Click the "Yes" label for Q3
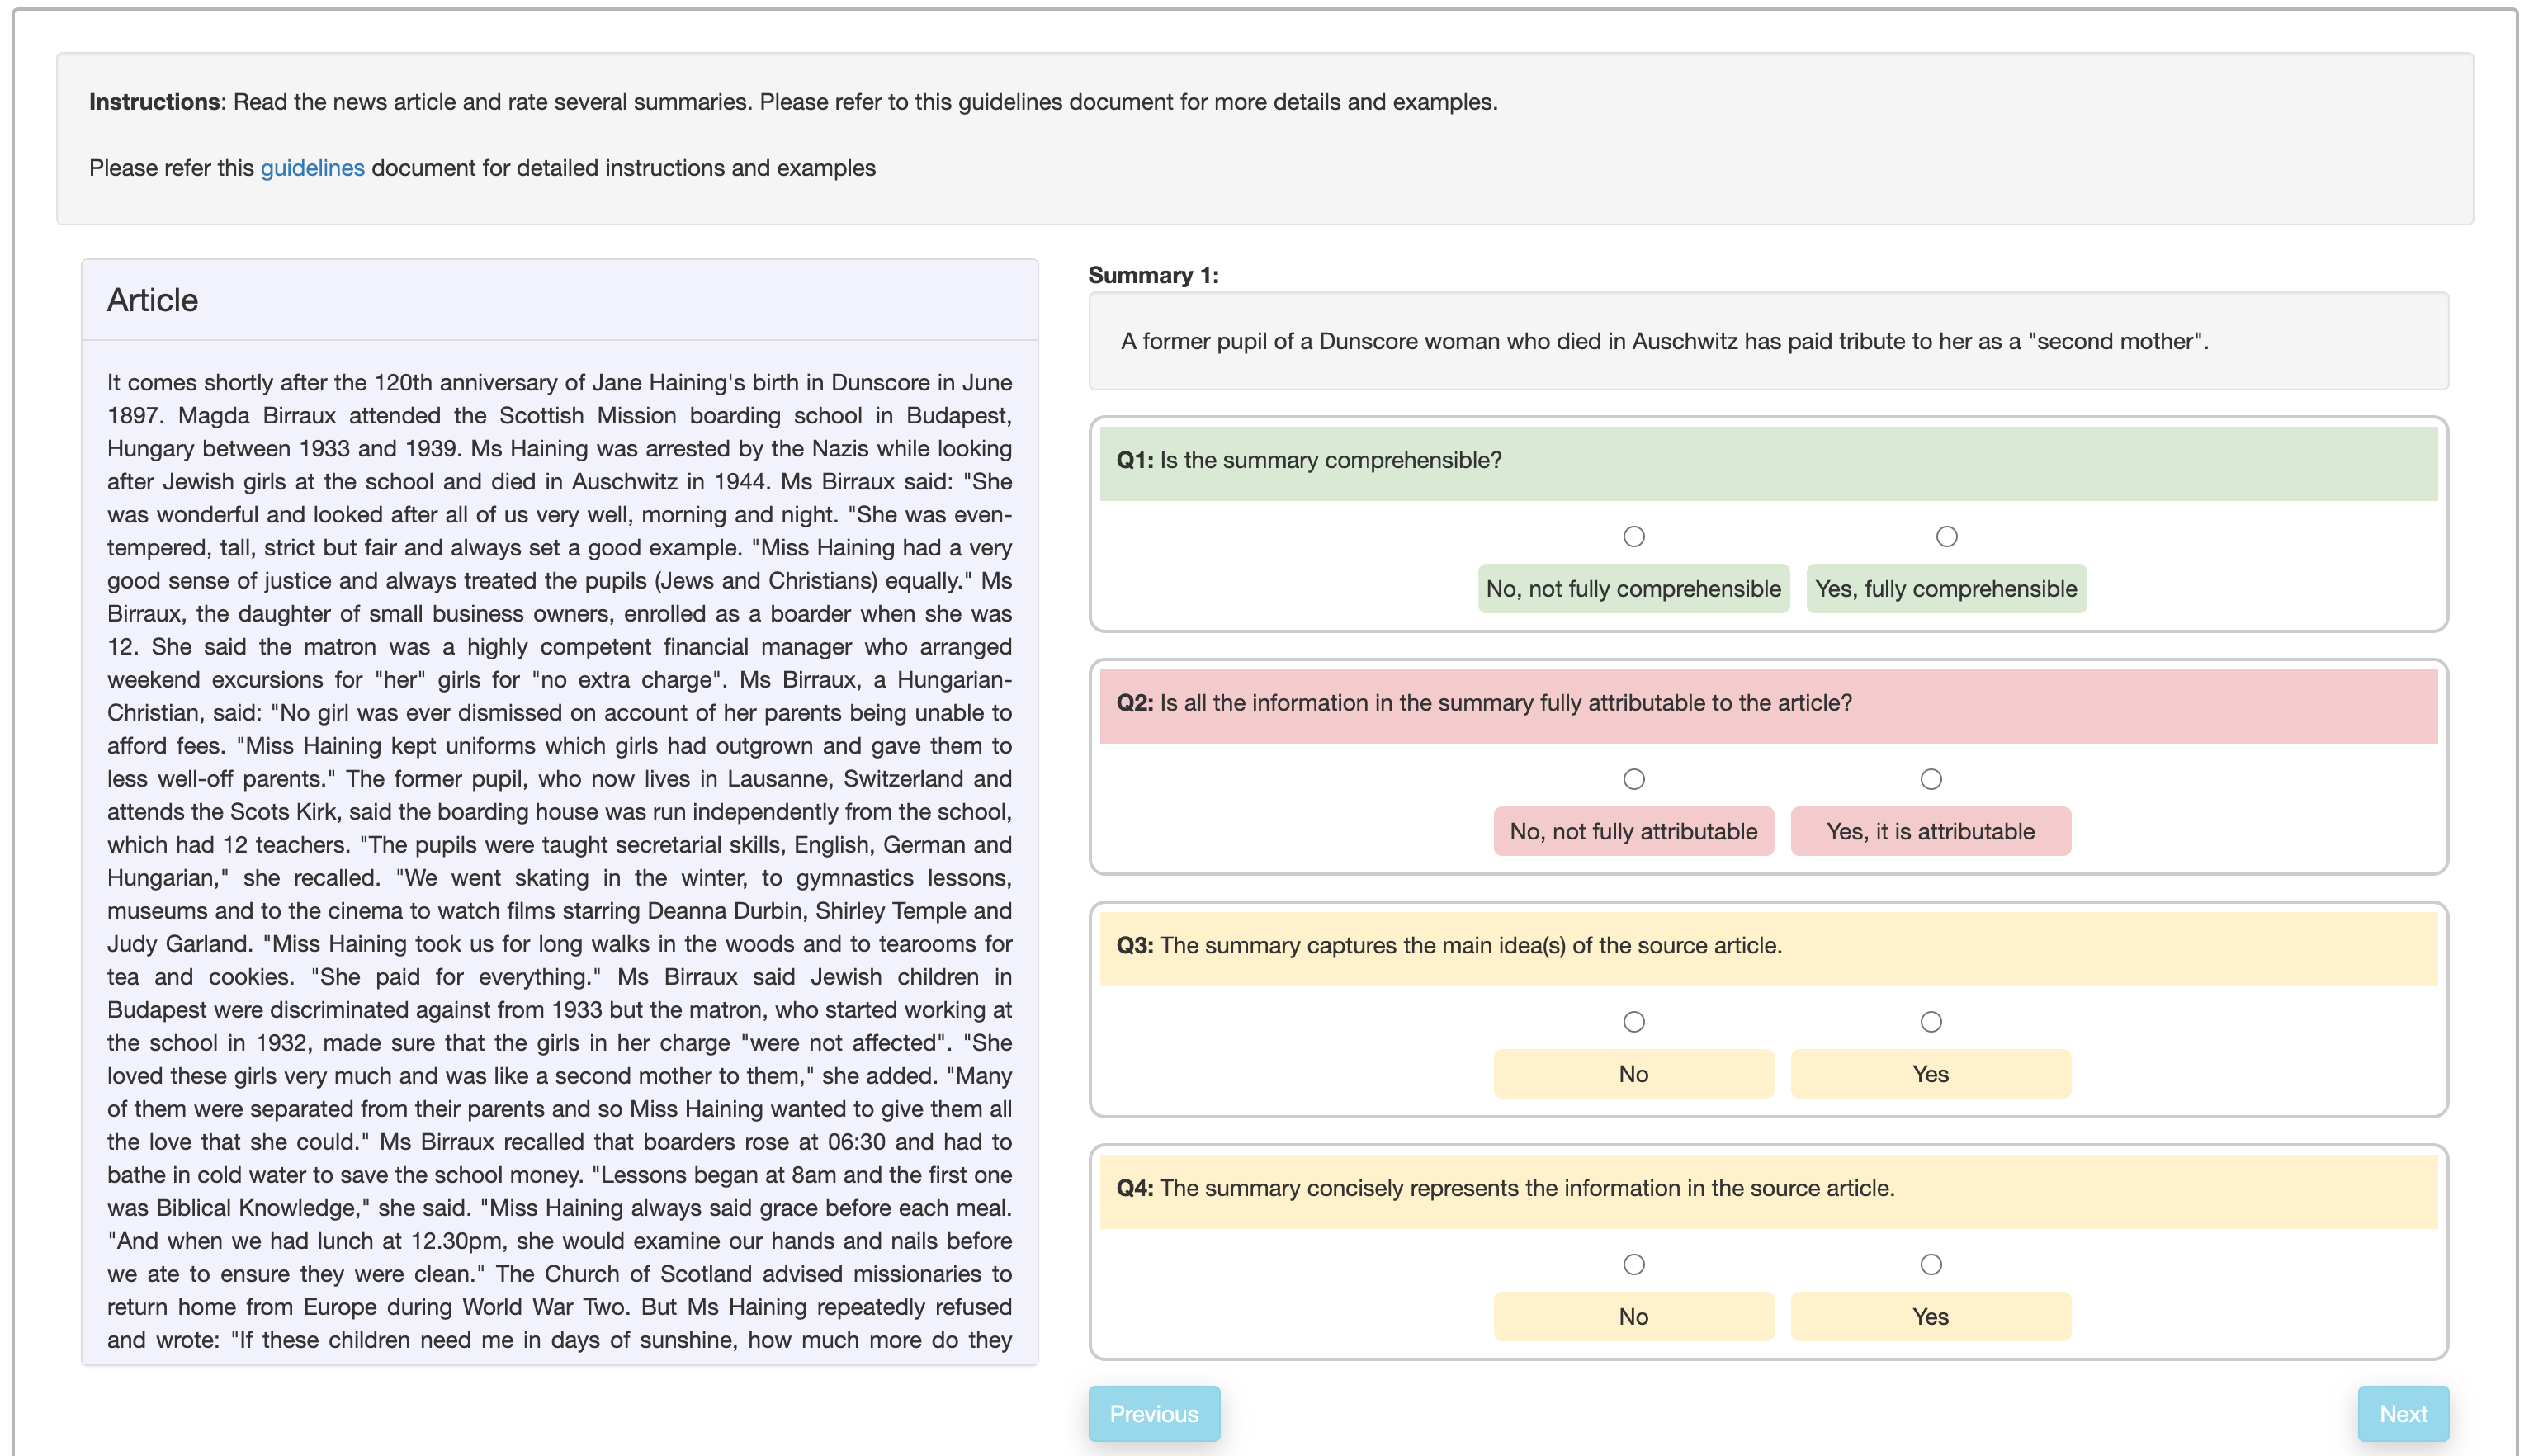The image size is (2529, 1456). coord(1930,1073)
